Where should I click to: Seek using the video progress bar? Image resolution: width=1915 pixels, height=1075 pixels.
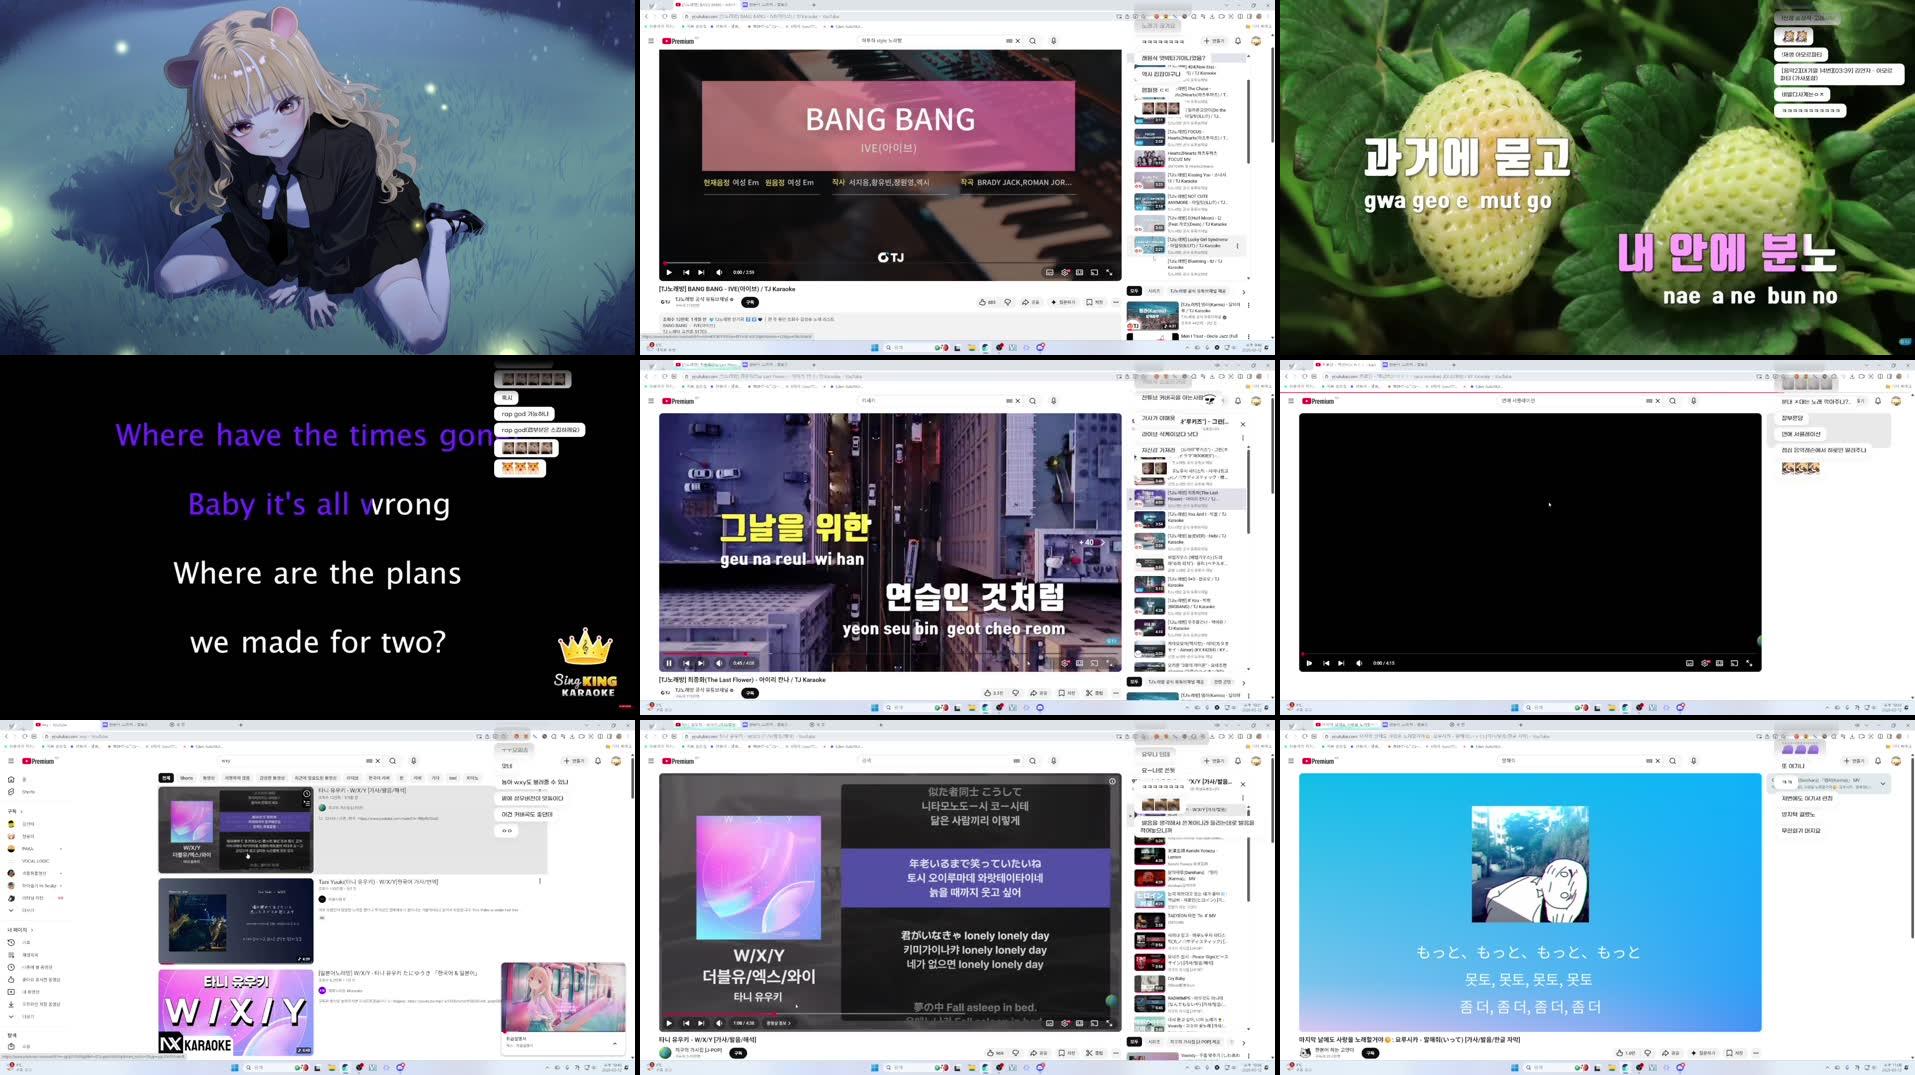click(890, 262)
